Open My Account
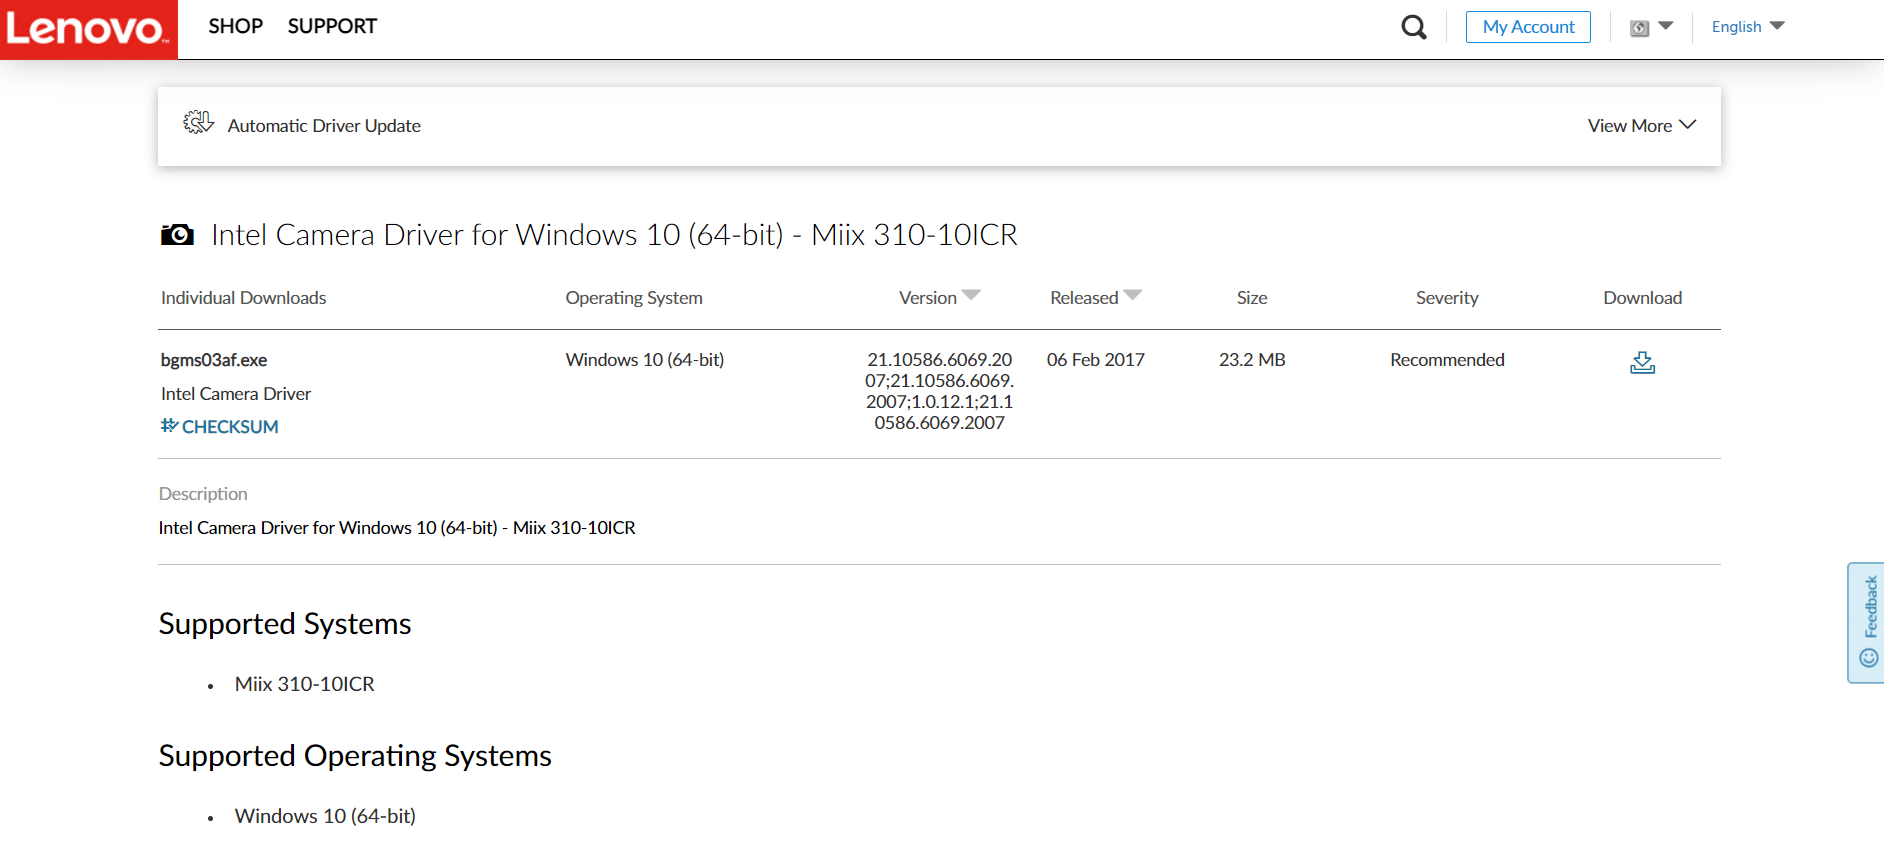 coord(1528,27)
